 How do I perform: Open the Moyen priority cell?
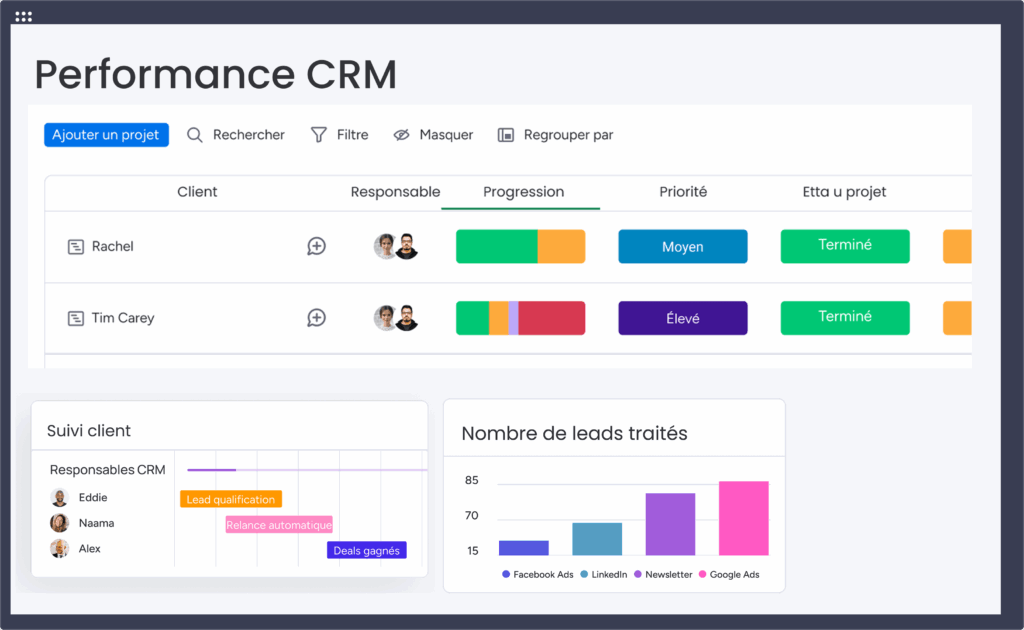682,246
